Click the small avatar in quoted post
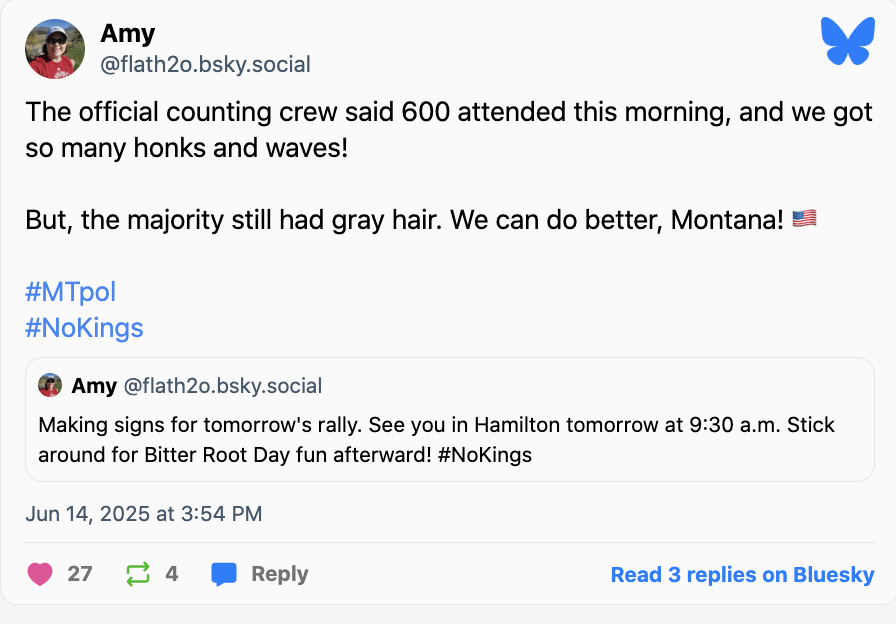The height and width of the screenshot is (624, 896). click(x=50, y=385)
